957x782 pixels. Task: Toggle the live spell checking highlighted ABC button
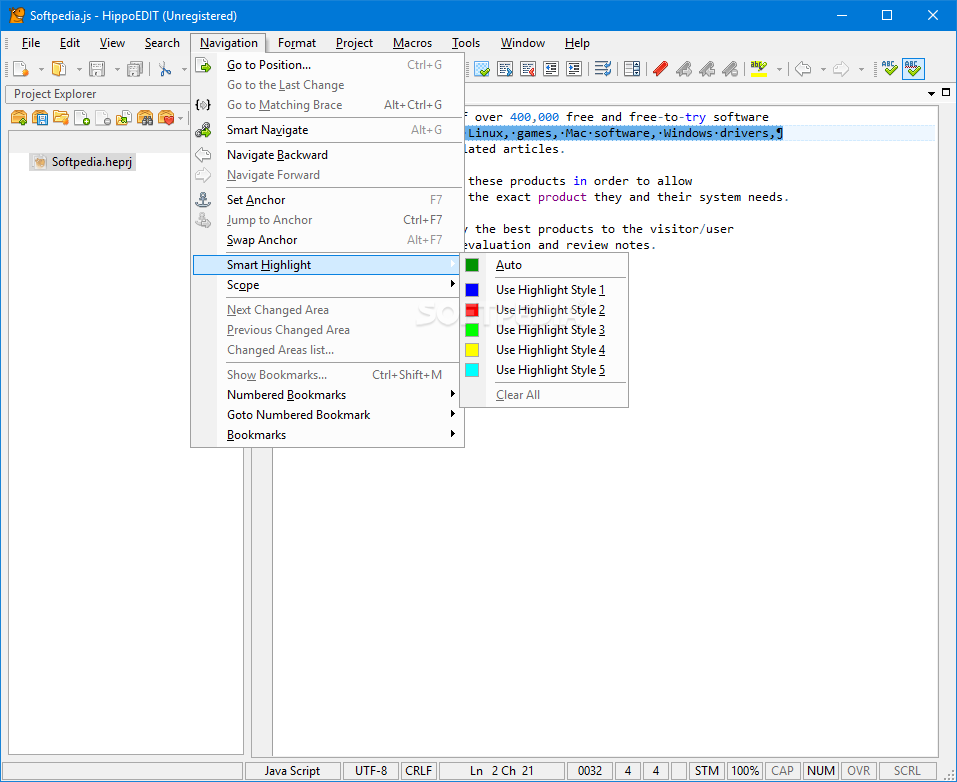point(913,69)
